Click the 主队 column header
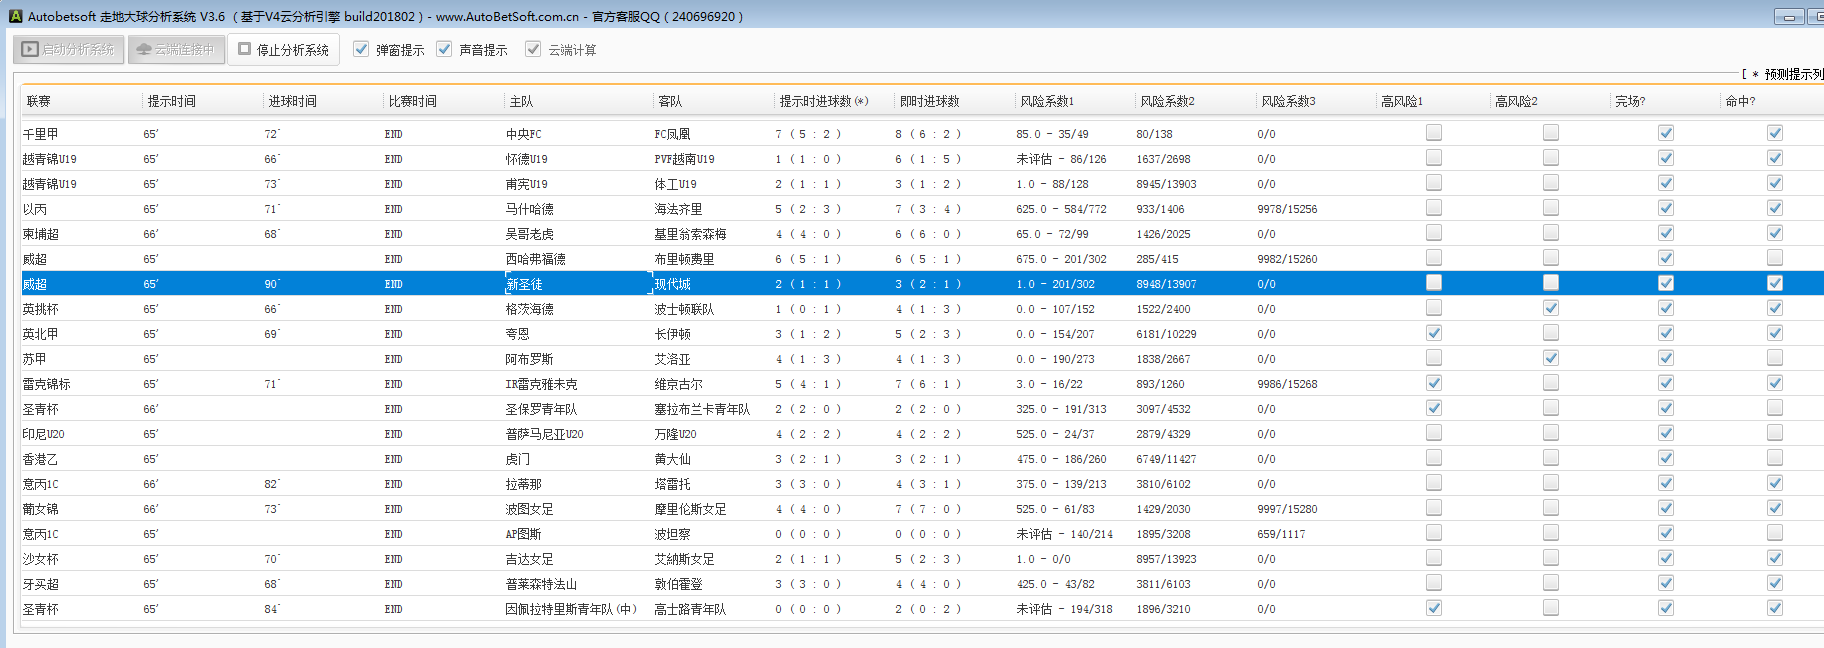Image resolution: width=1824 pixels, height=648 pixels. (522, 101)
